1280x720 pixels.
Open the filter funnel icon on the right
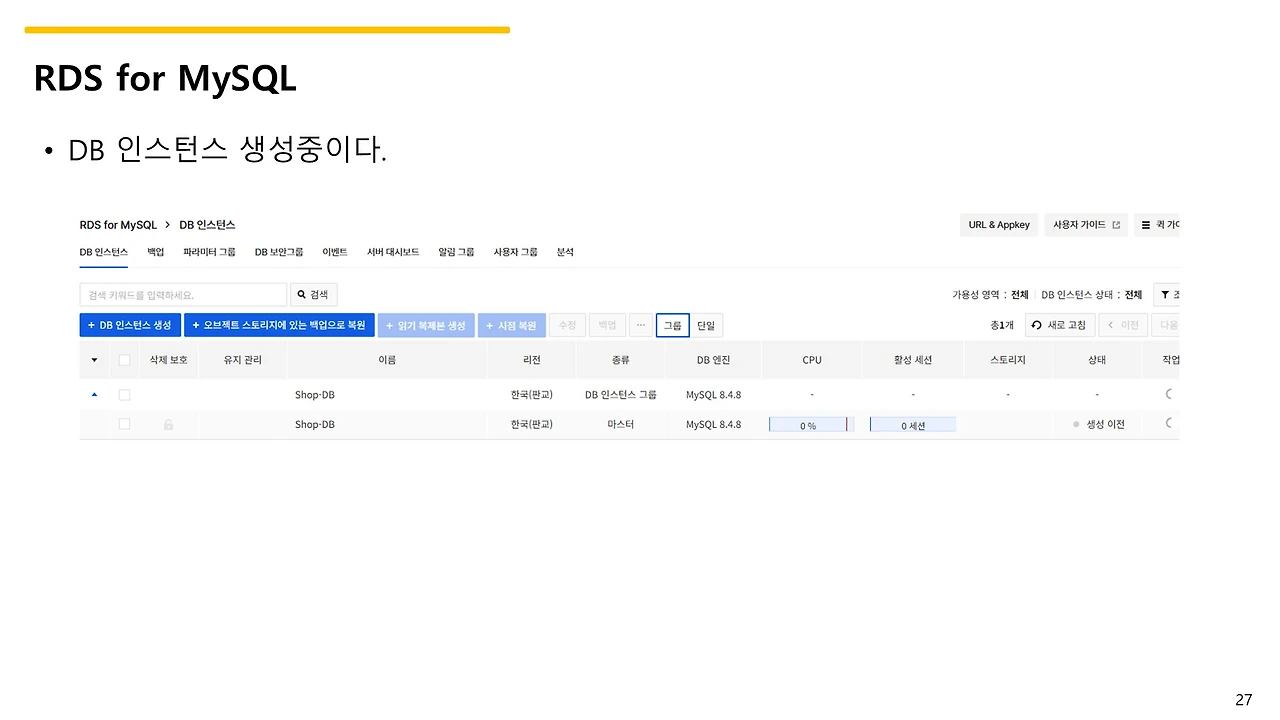[1166, 294]
